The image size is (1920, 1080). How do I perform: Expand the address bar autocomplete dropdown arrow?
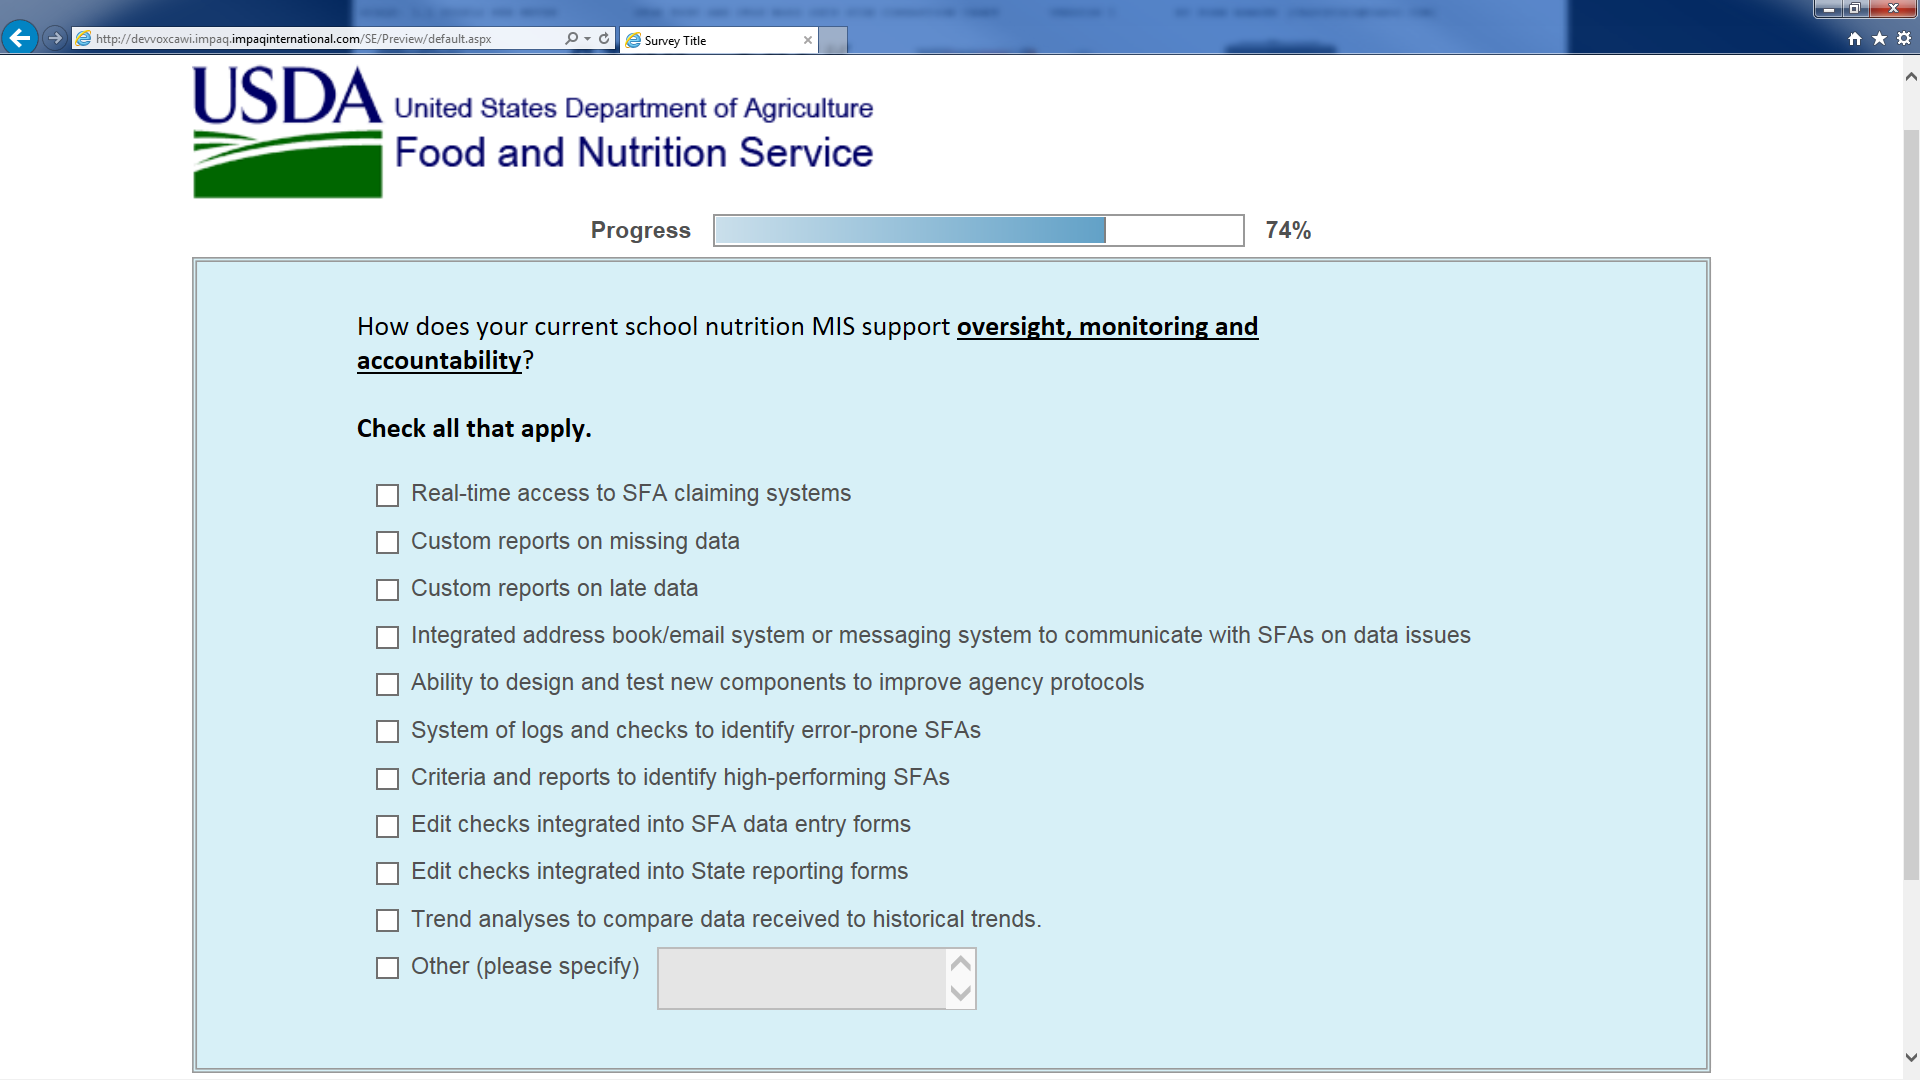coord(587,38)
